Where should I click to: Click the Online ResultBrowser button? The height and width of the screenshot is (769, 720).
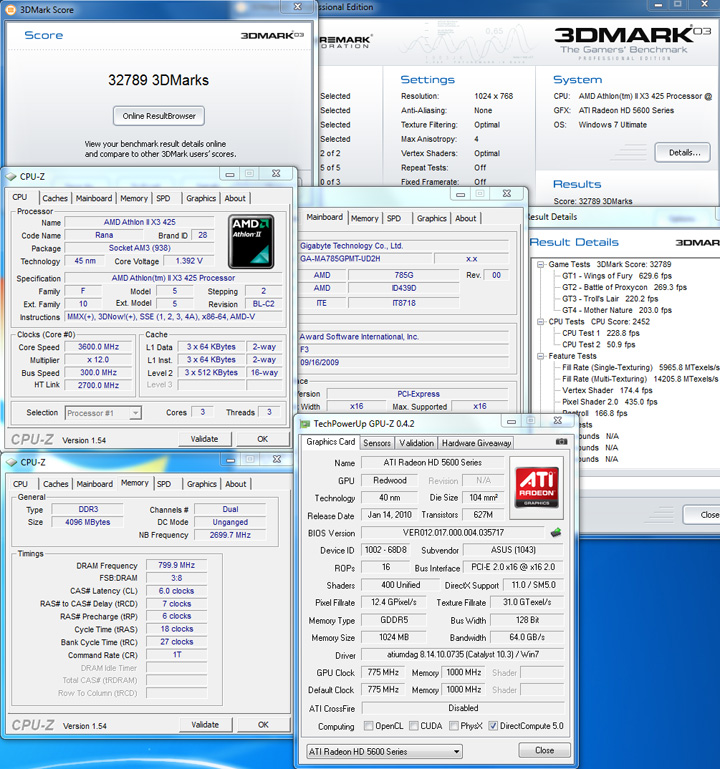pos(159,116)
